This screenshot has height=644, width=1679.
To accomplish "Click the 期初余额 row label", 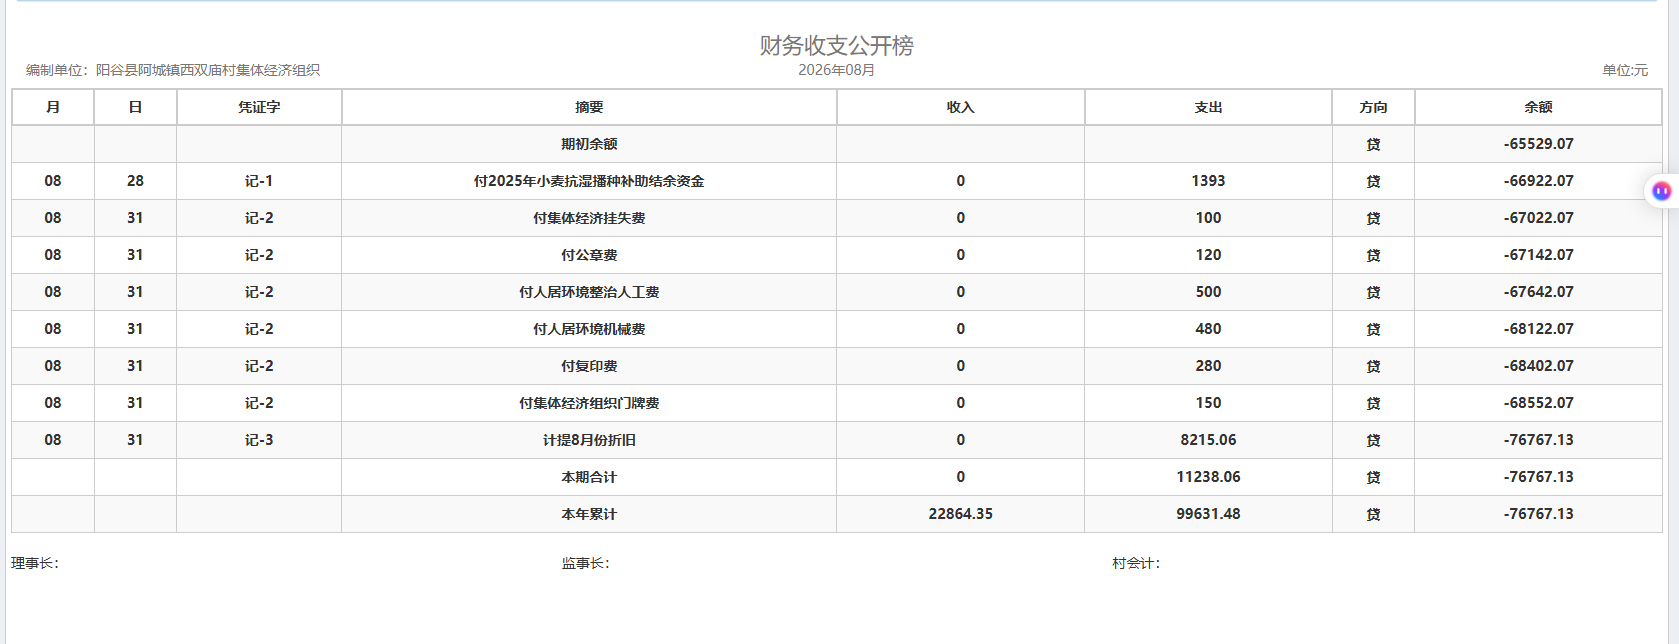I will [589, 144].
